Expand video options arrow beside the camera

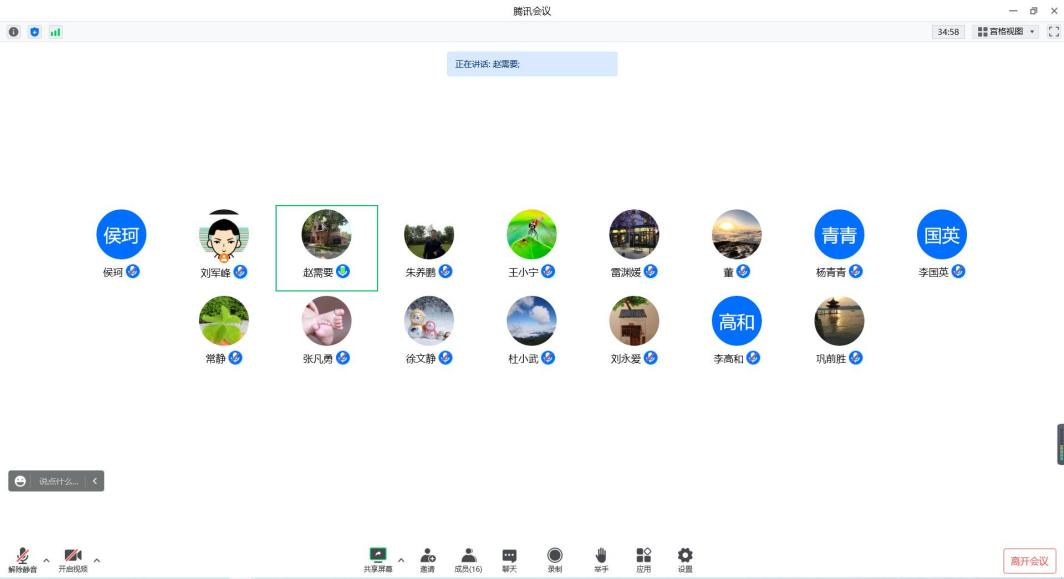pyautogui.click(x=96, y=559)
